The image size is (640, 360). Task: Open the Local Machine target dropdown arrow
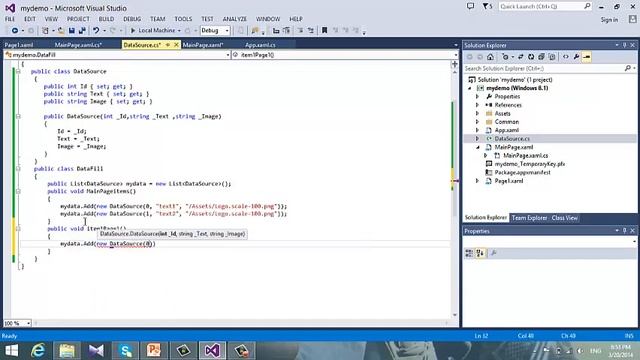pyautogui.click(x=179, y=31)
